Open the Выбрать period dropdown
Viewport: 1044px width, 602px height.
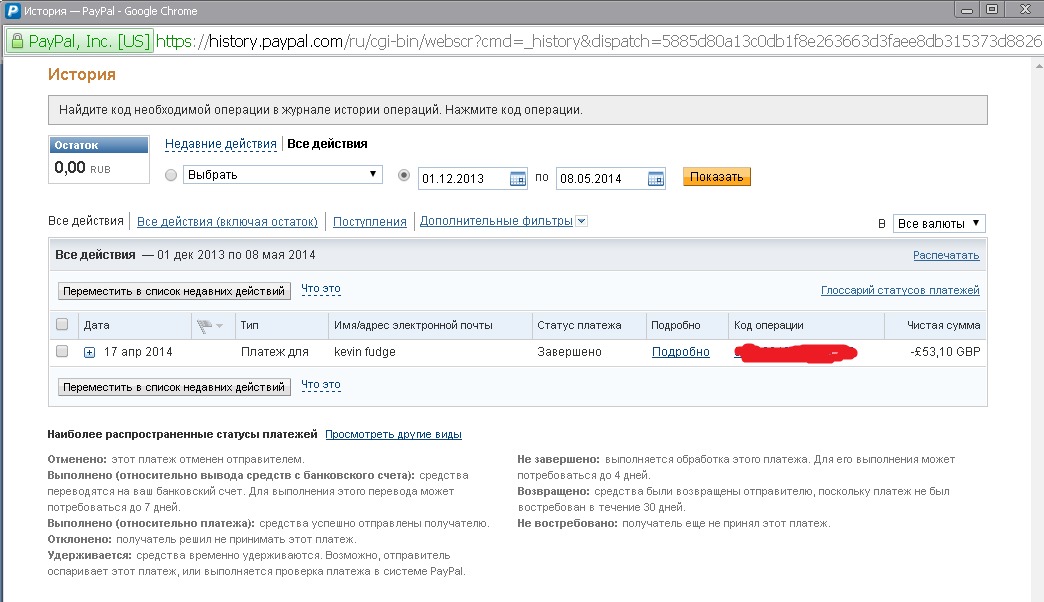point(282,174)
